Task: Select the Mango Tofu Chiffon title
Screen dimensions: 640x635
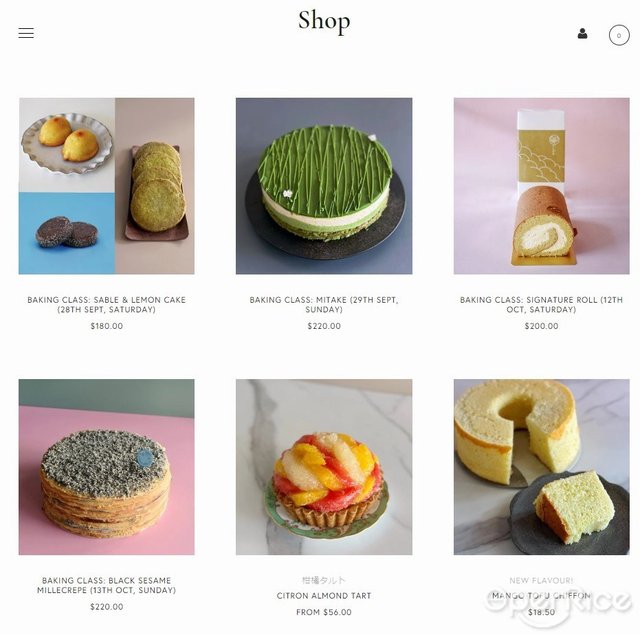Action: [542, 596]
